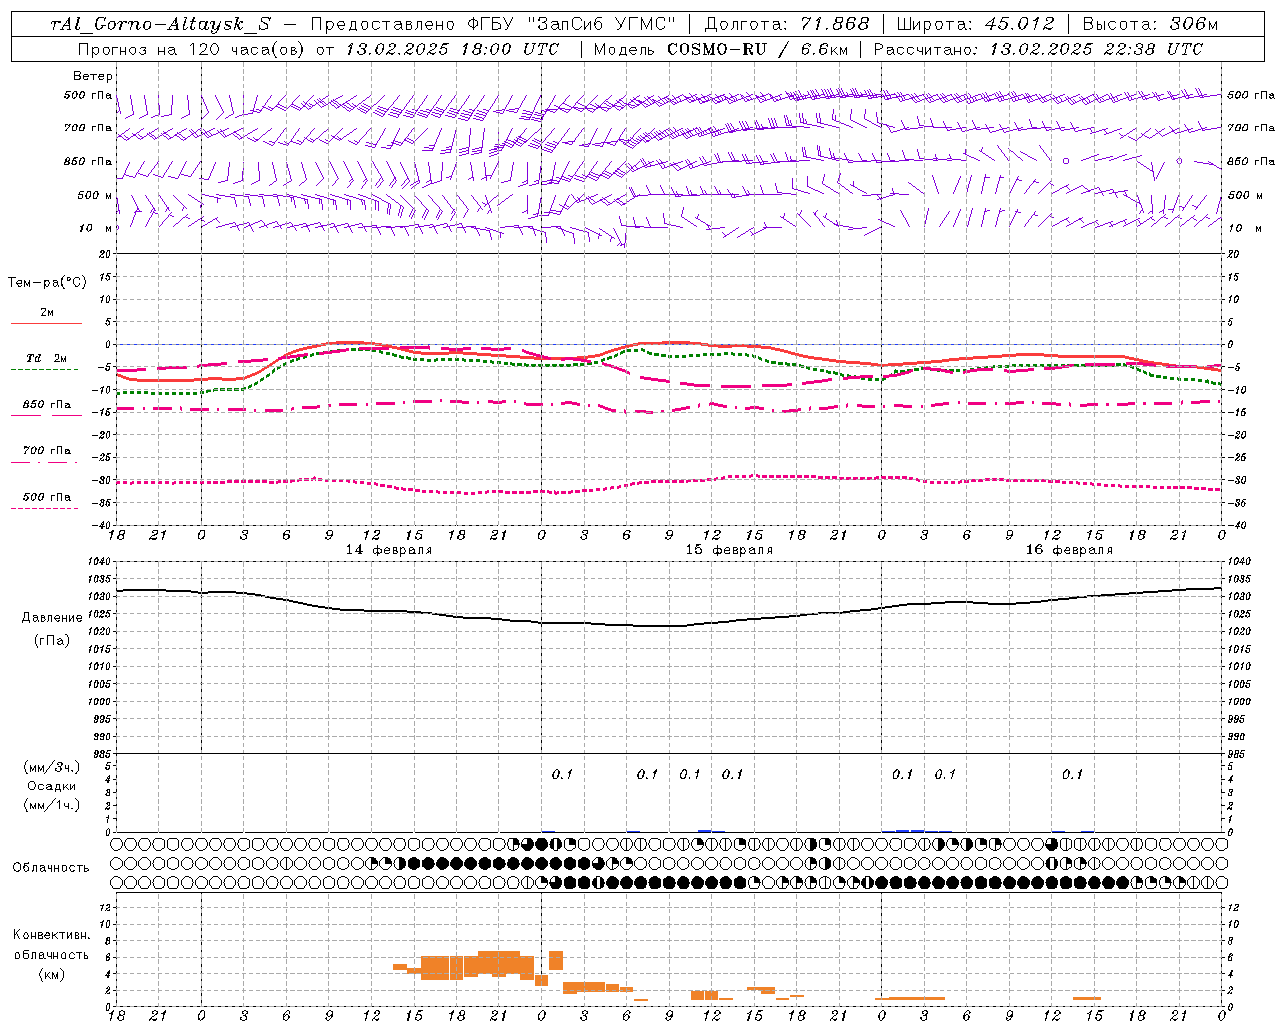The height and width of the screenshot is (1024, 1280).
Task: Click the Ветер panel label
Action: click(93, 76)
